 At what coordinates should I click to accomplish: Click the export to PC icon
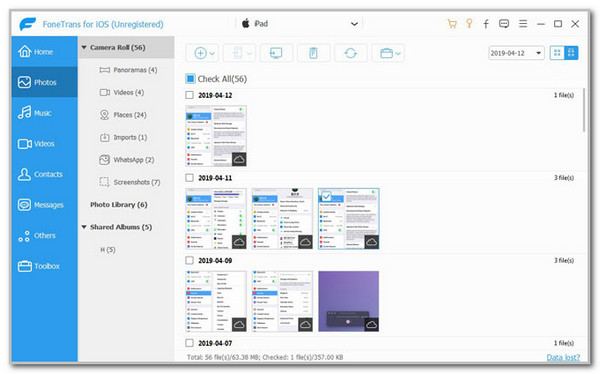(276, 53)
